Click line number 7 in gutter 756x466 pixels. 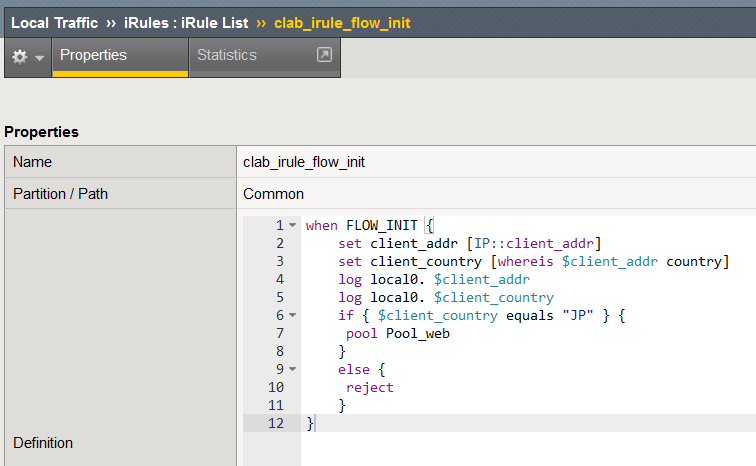(x=280, y=333)
